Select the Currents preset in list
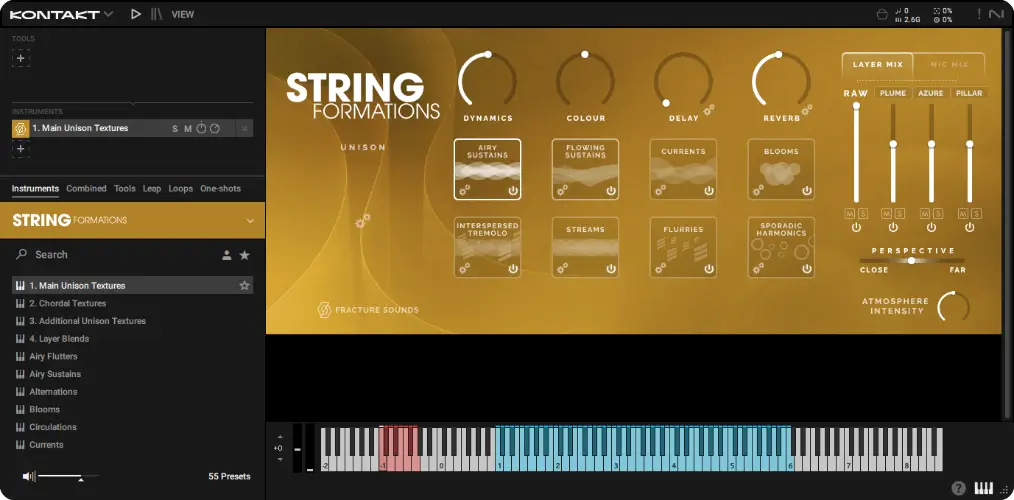This screenshot has height=500, width=1014. tap(132, 444)
